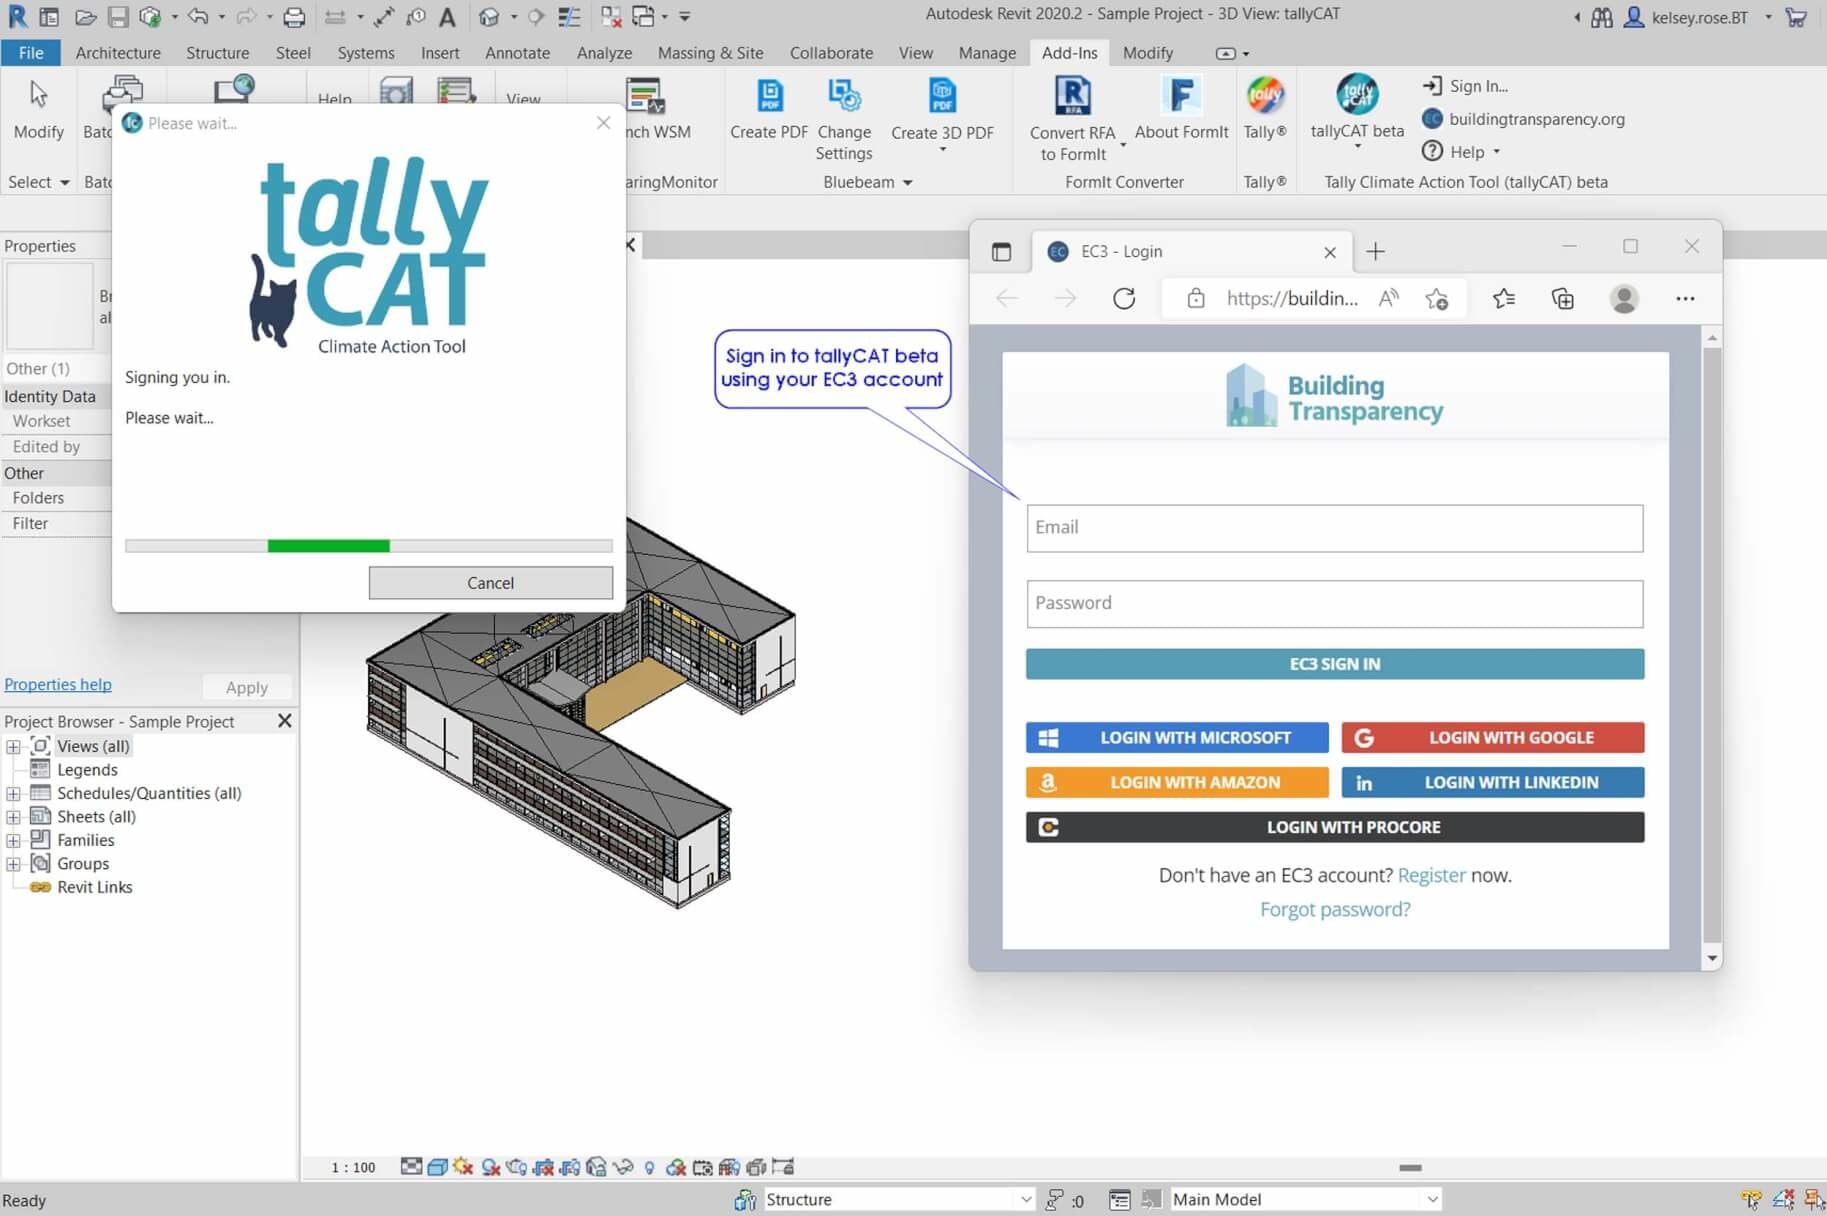Open the Manage ribbon tab

click(986, 53)
